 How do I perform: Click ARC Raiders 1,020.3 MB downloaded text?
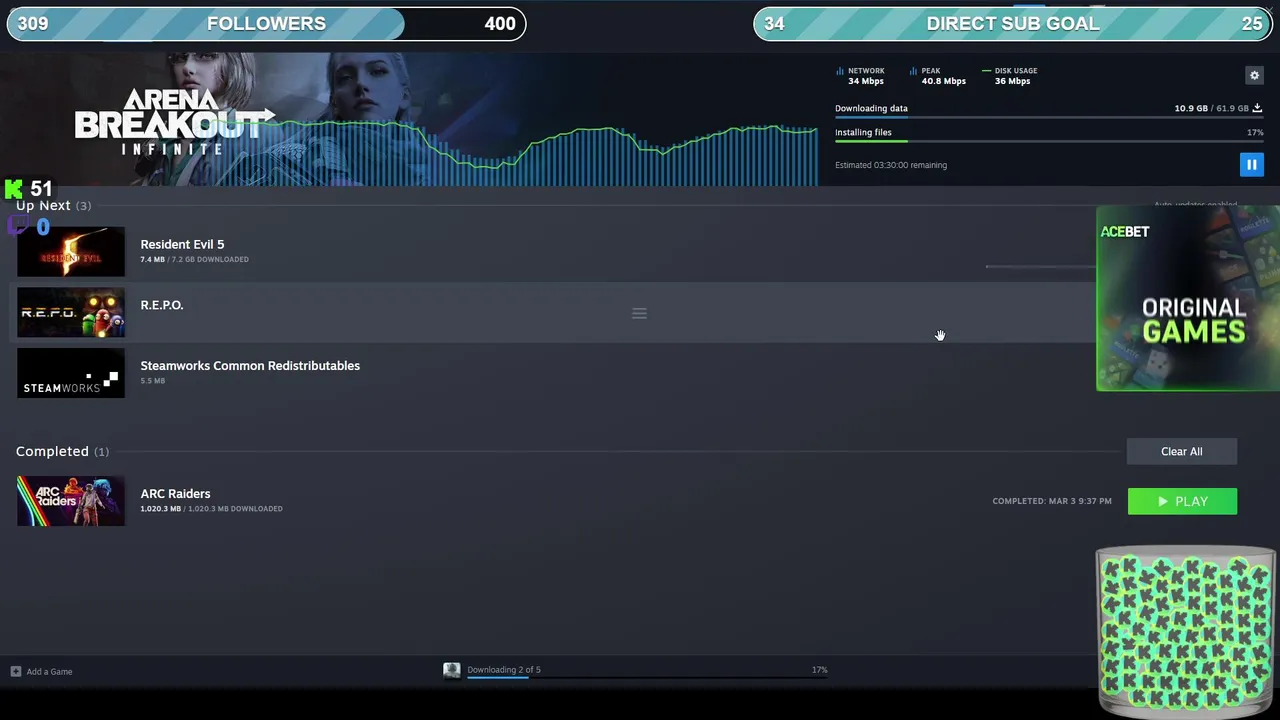[211, 508]
